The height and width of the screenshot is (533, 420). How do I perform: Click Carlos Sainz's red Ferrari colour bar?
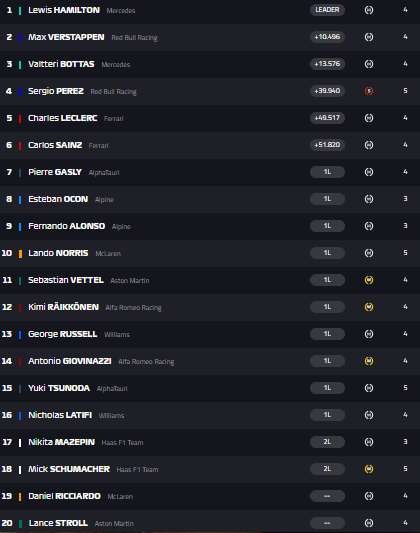pyautogui.click(x=20, y=145)
